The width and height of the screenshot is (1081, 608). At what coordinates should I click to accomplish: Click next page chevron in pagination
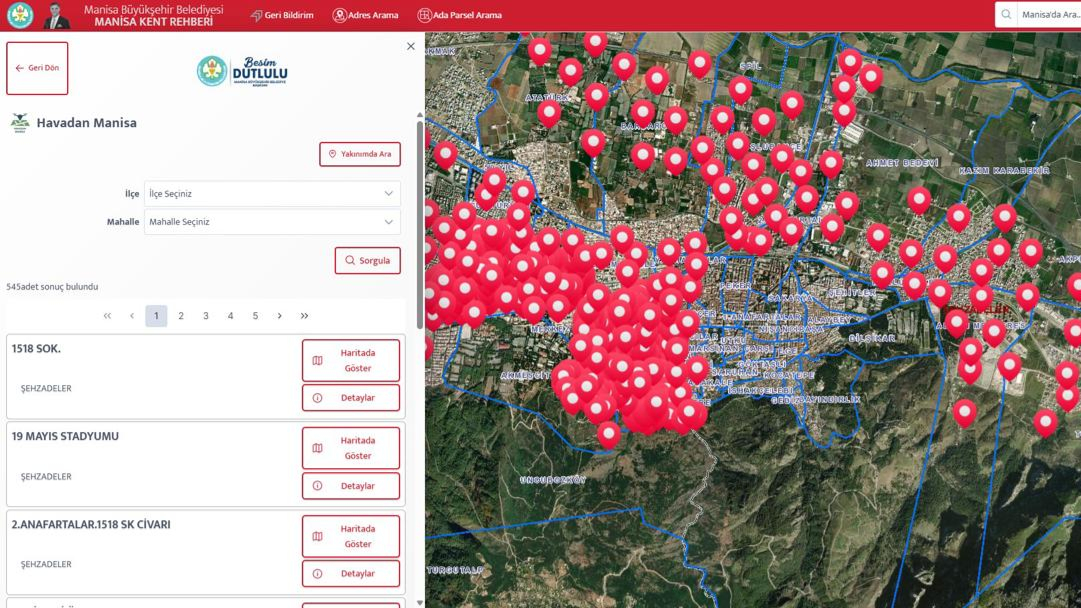(x=279, y=316)
